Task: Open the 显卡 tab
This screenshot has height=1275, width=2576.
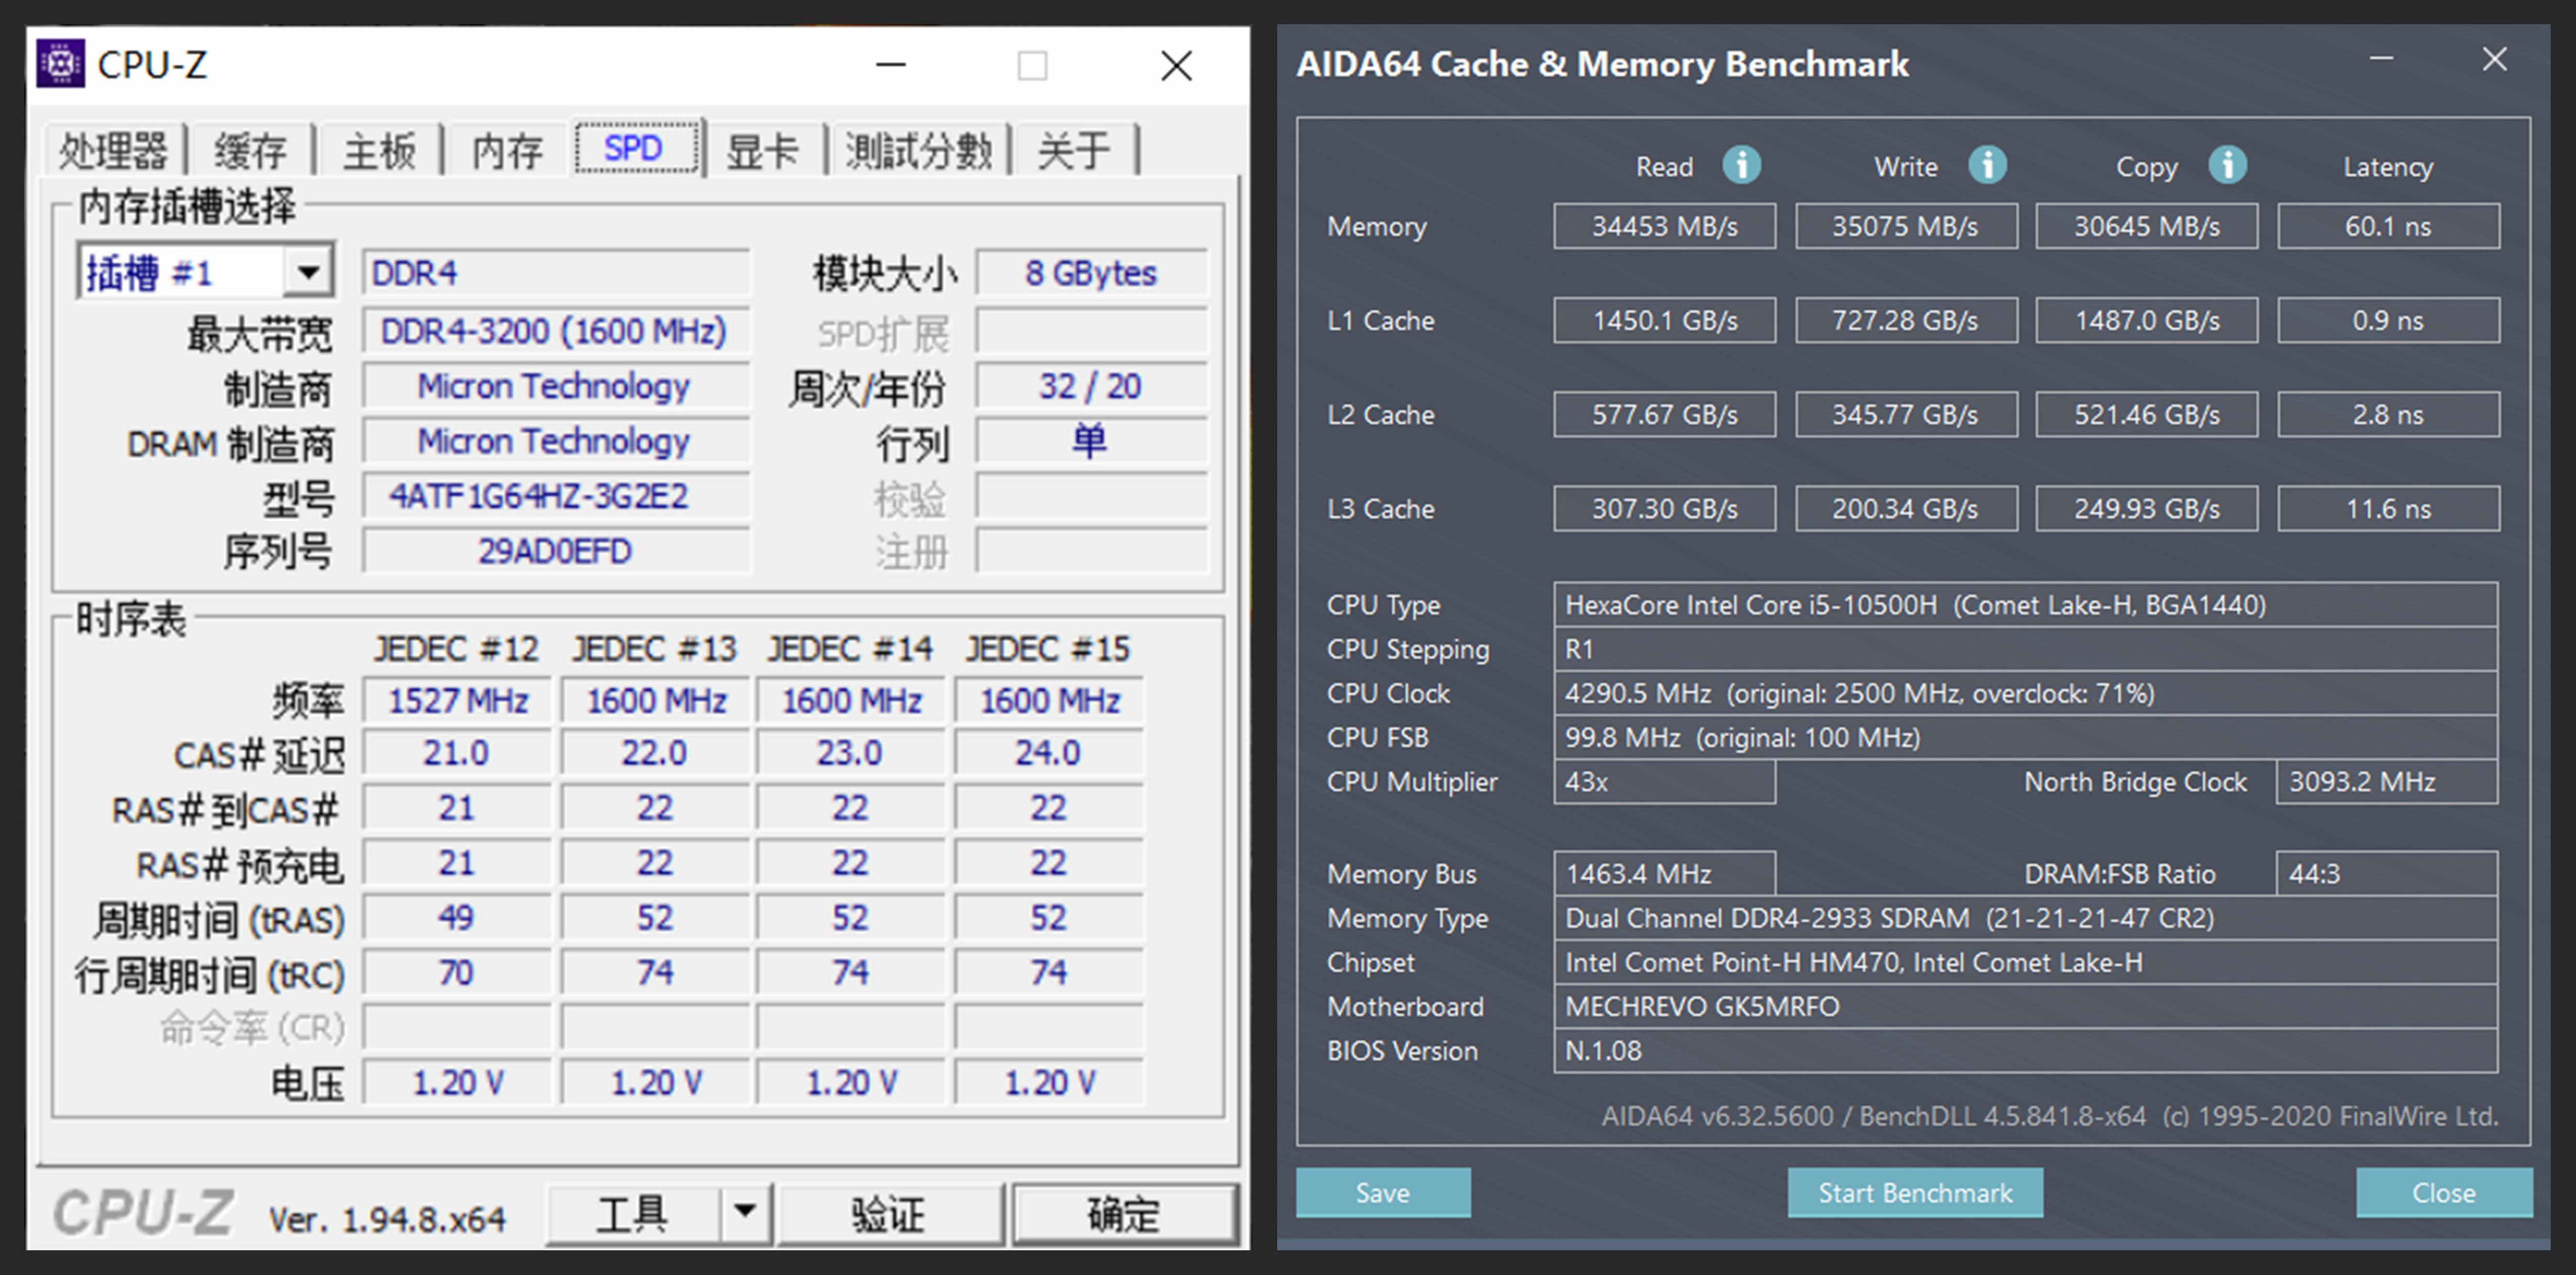Action: tap(762, 151)
